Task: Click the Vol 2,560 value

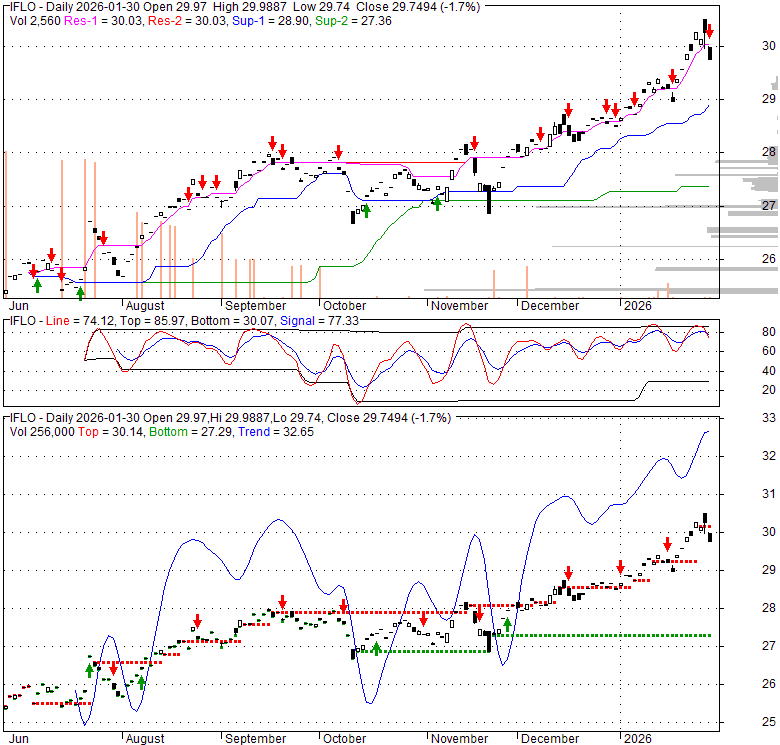Action: [x=35, y=21]
